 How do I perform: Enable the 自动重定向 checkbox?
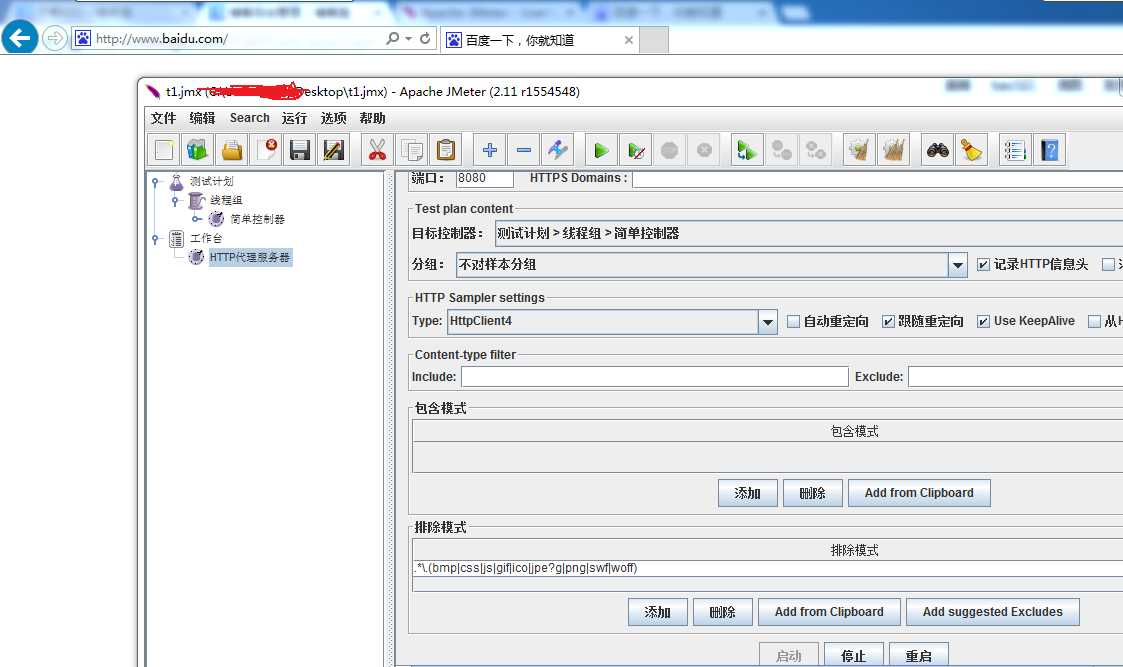[794, 322]
